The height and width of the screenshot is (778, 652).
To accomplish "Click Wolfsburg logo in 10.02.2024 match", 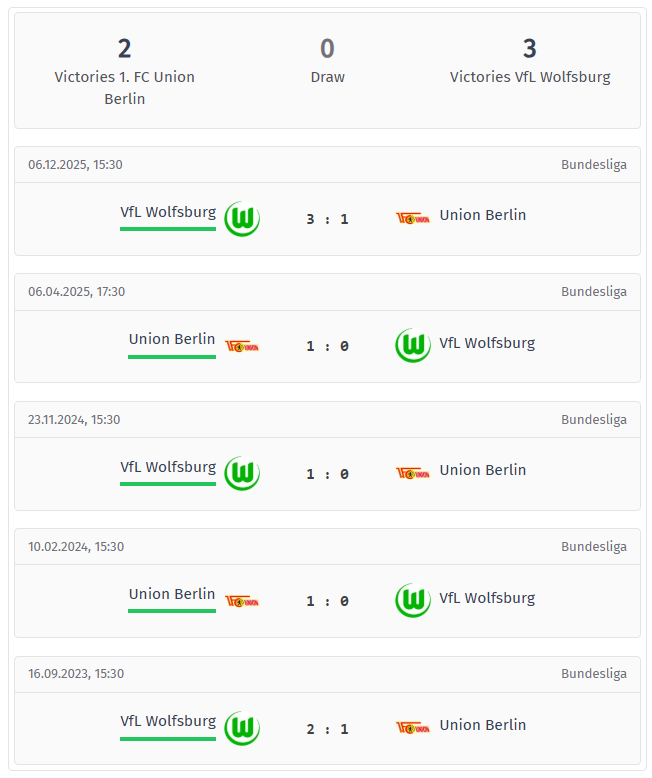I will pyautogui.click(x=412, y=601).
